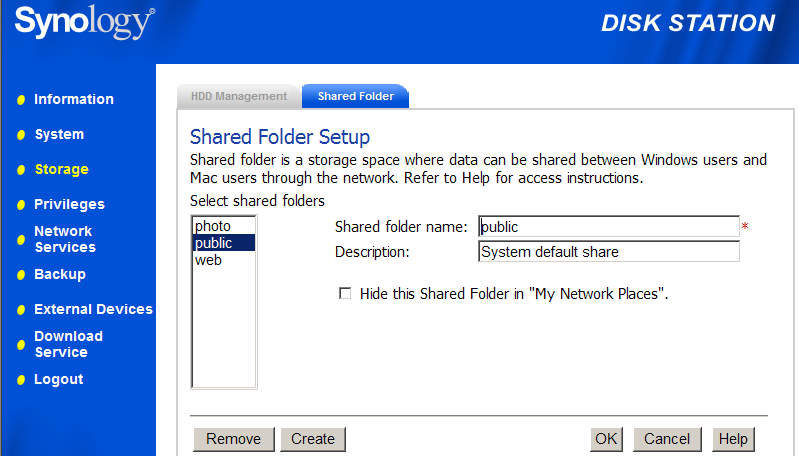The width and height of the screenshot is (799, 456).
Task: Navigate to External Devices
Action: [x=93, y=309]
